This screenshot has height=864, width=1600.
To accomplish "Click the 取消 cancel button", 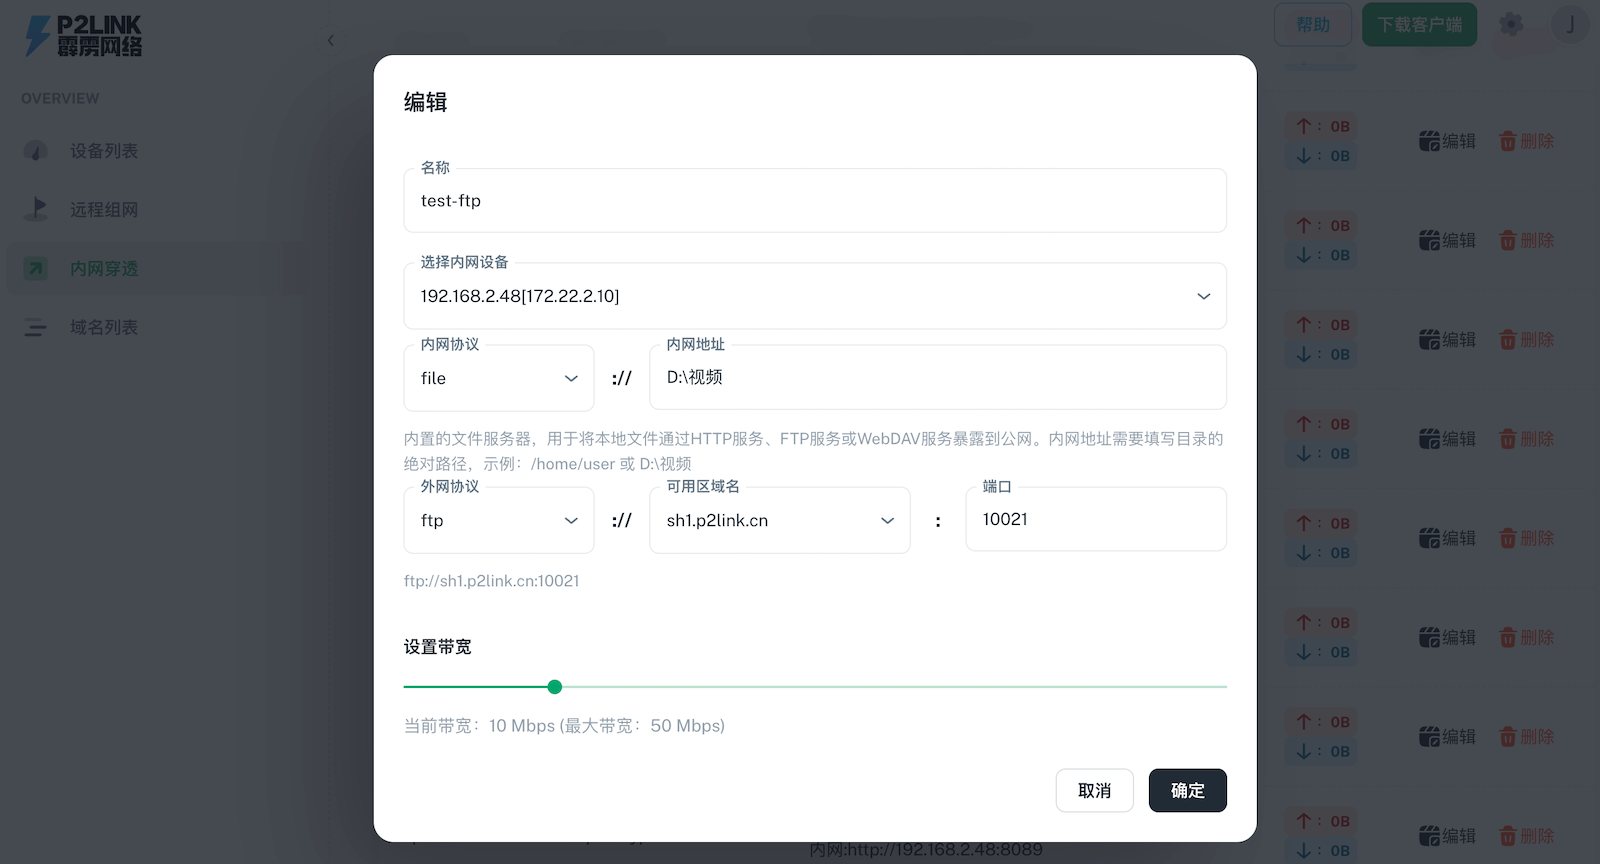I will tap(1094, 790).
